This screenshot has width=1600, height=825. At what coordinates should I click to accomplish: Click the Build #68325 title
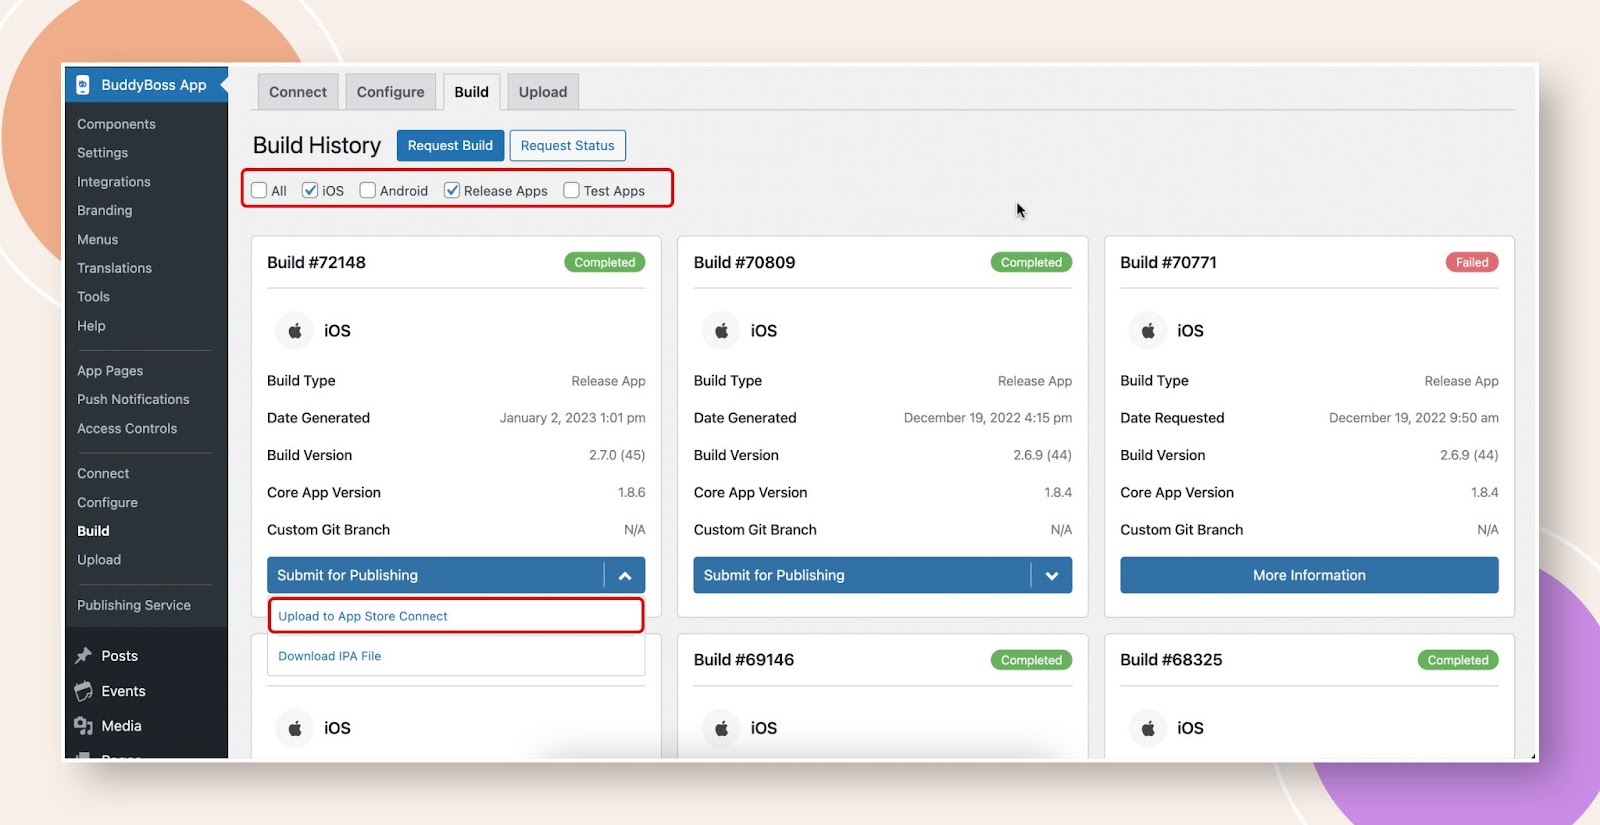click(1171, 660)
